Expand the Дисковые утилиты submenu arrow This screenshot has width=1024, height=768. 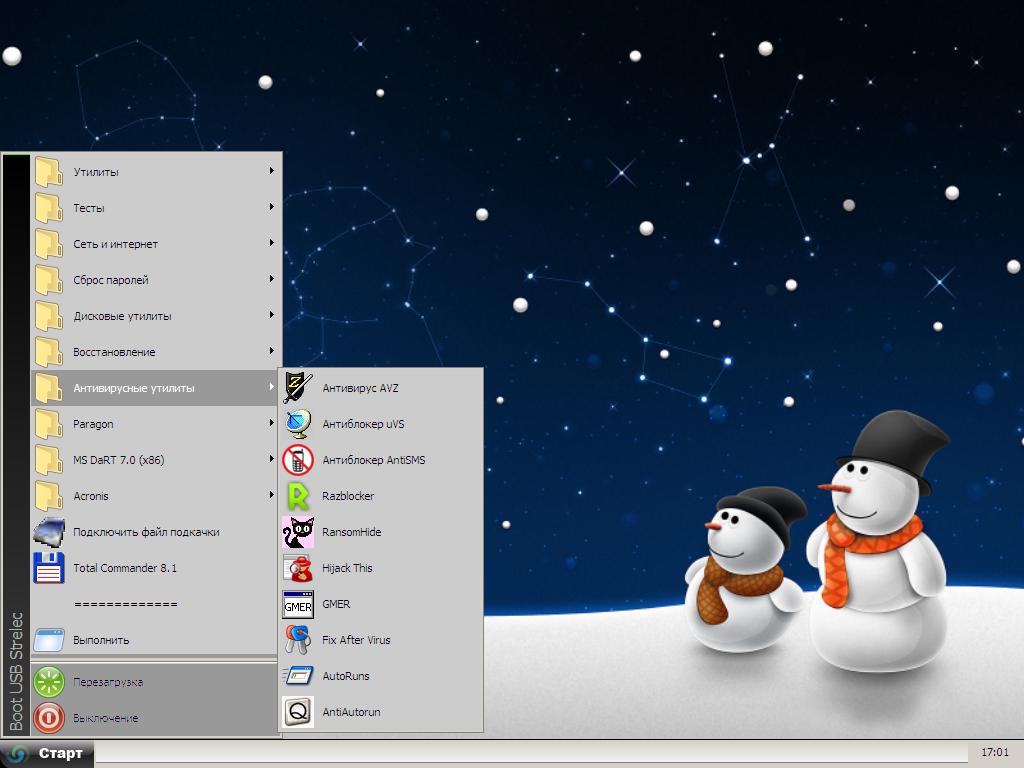271,315
